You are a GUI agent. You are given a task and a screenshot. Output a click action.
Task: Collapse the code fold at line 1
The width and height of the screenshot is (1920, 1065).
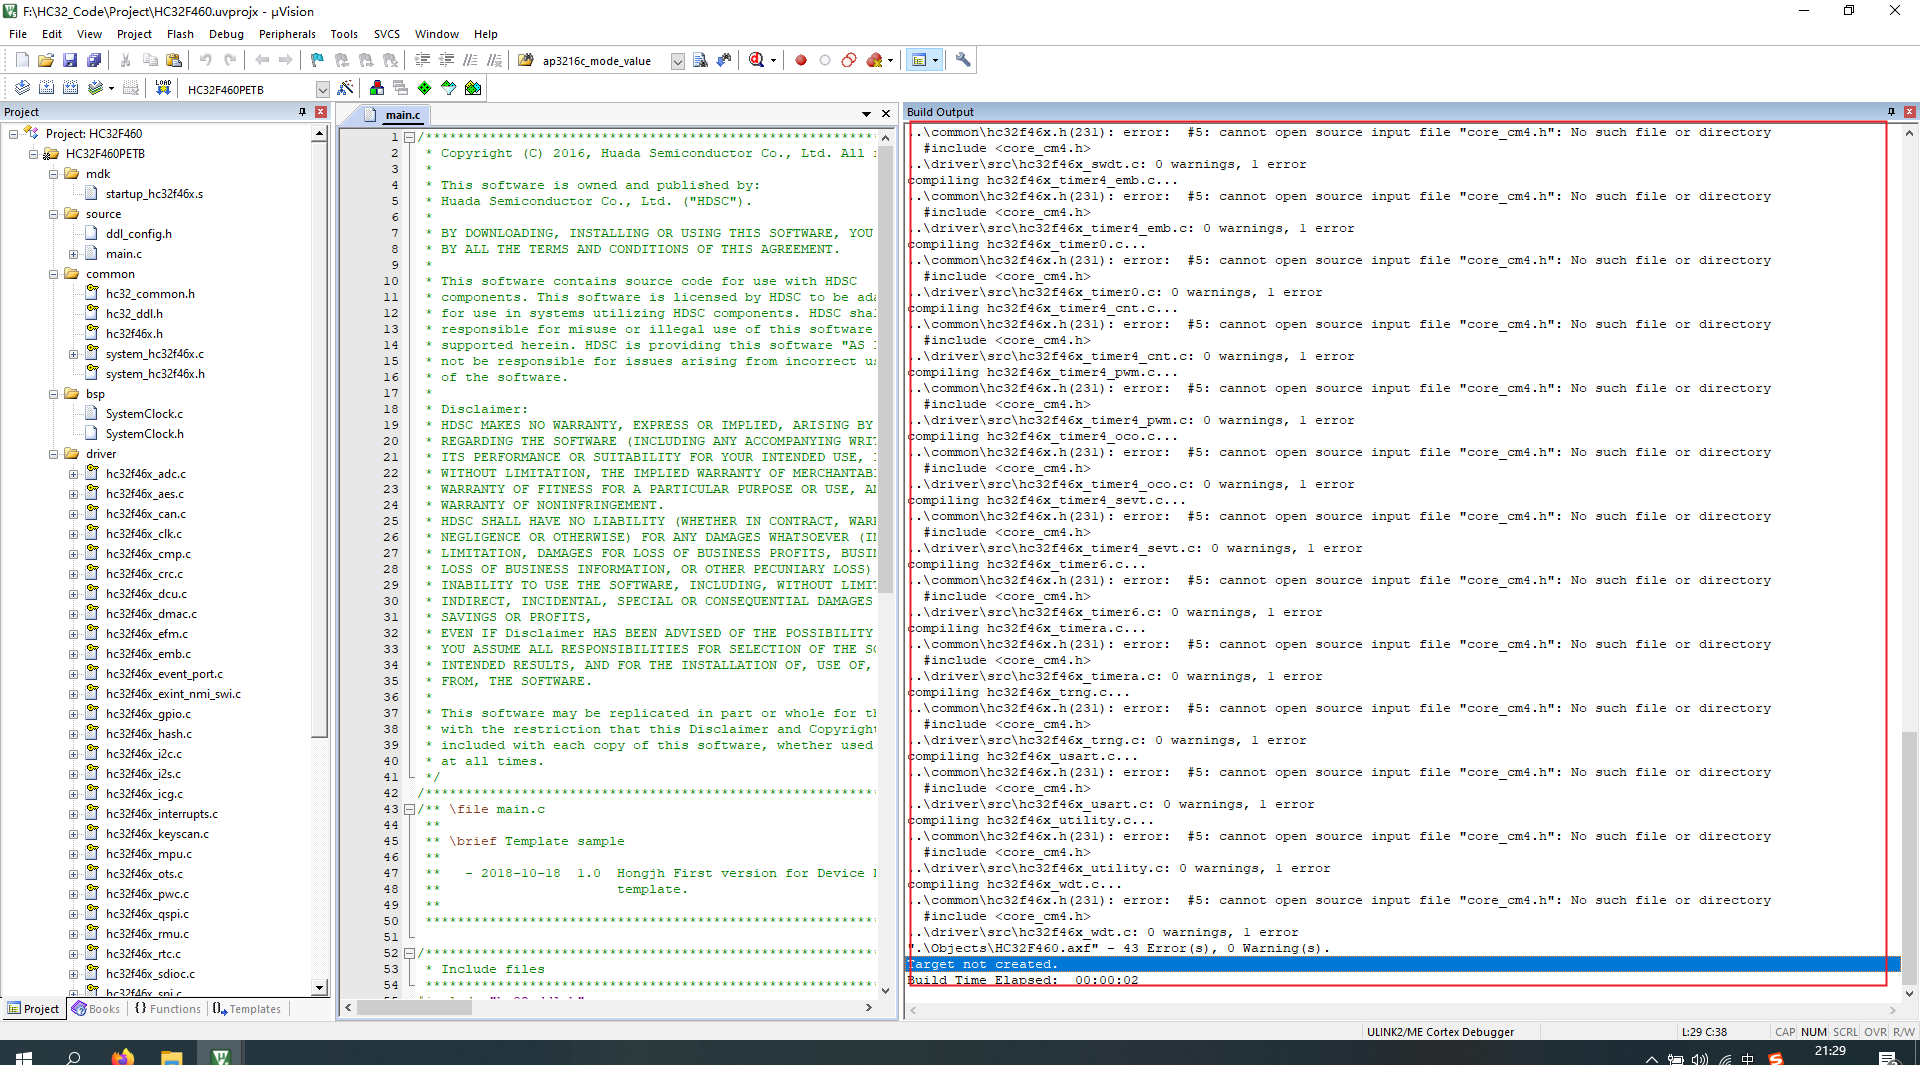tap(409, 137)
